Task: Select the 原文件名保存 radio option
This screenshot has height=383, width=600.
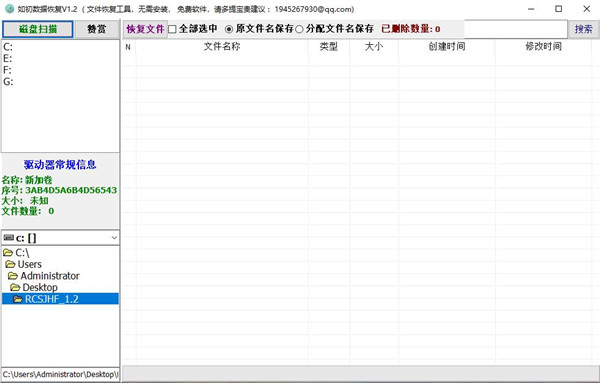Action: [229, 29]
